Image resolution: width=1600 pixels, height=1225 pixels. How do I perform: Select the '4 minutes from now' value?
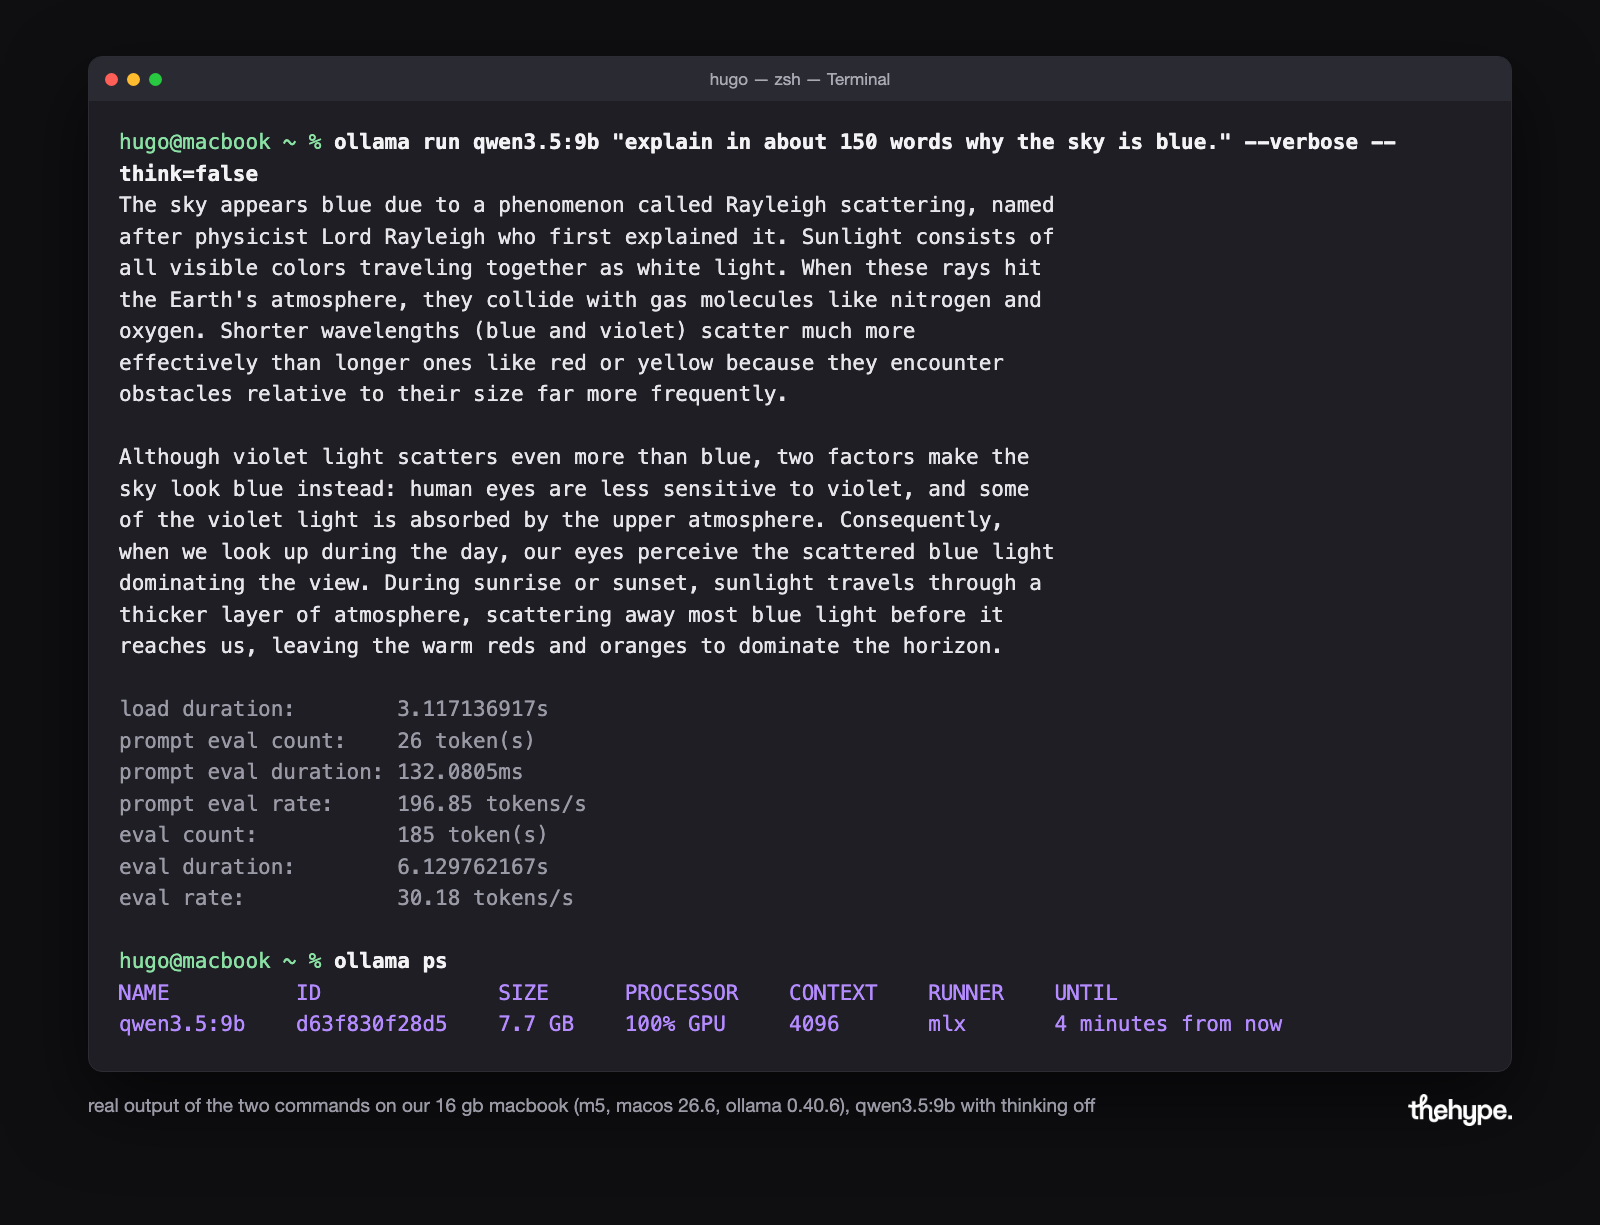[x=1168, y=1024]
